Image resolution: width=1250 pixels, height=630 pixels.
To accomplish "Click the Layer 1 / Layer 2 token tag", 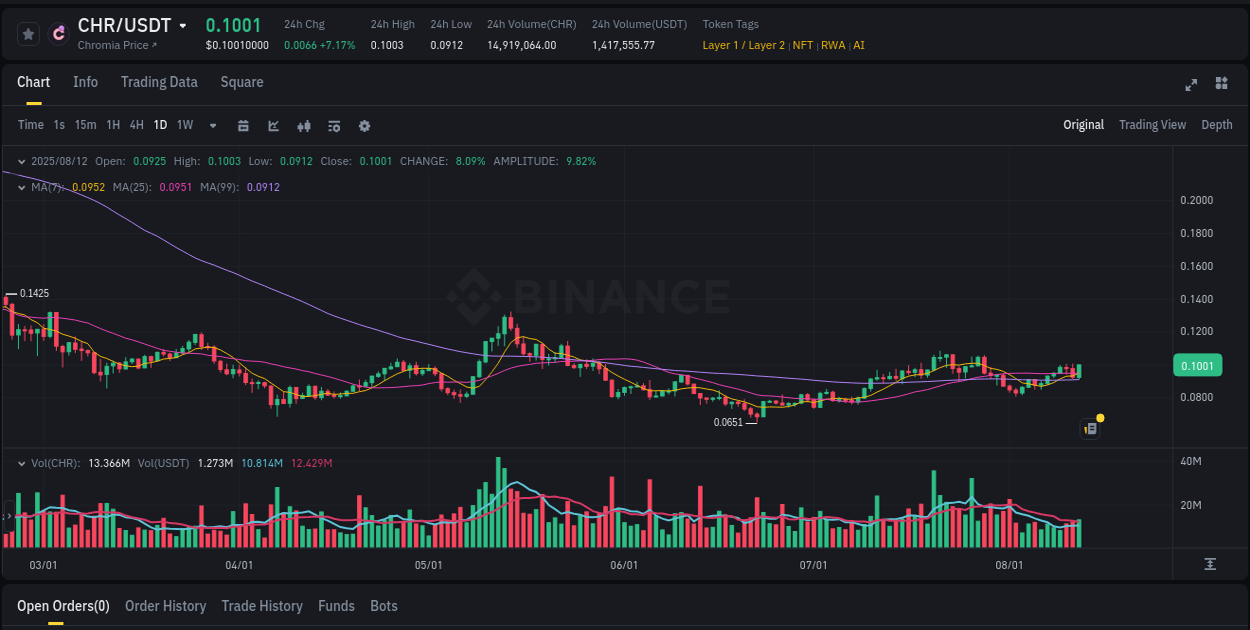I will (x=743, y=45).
